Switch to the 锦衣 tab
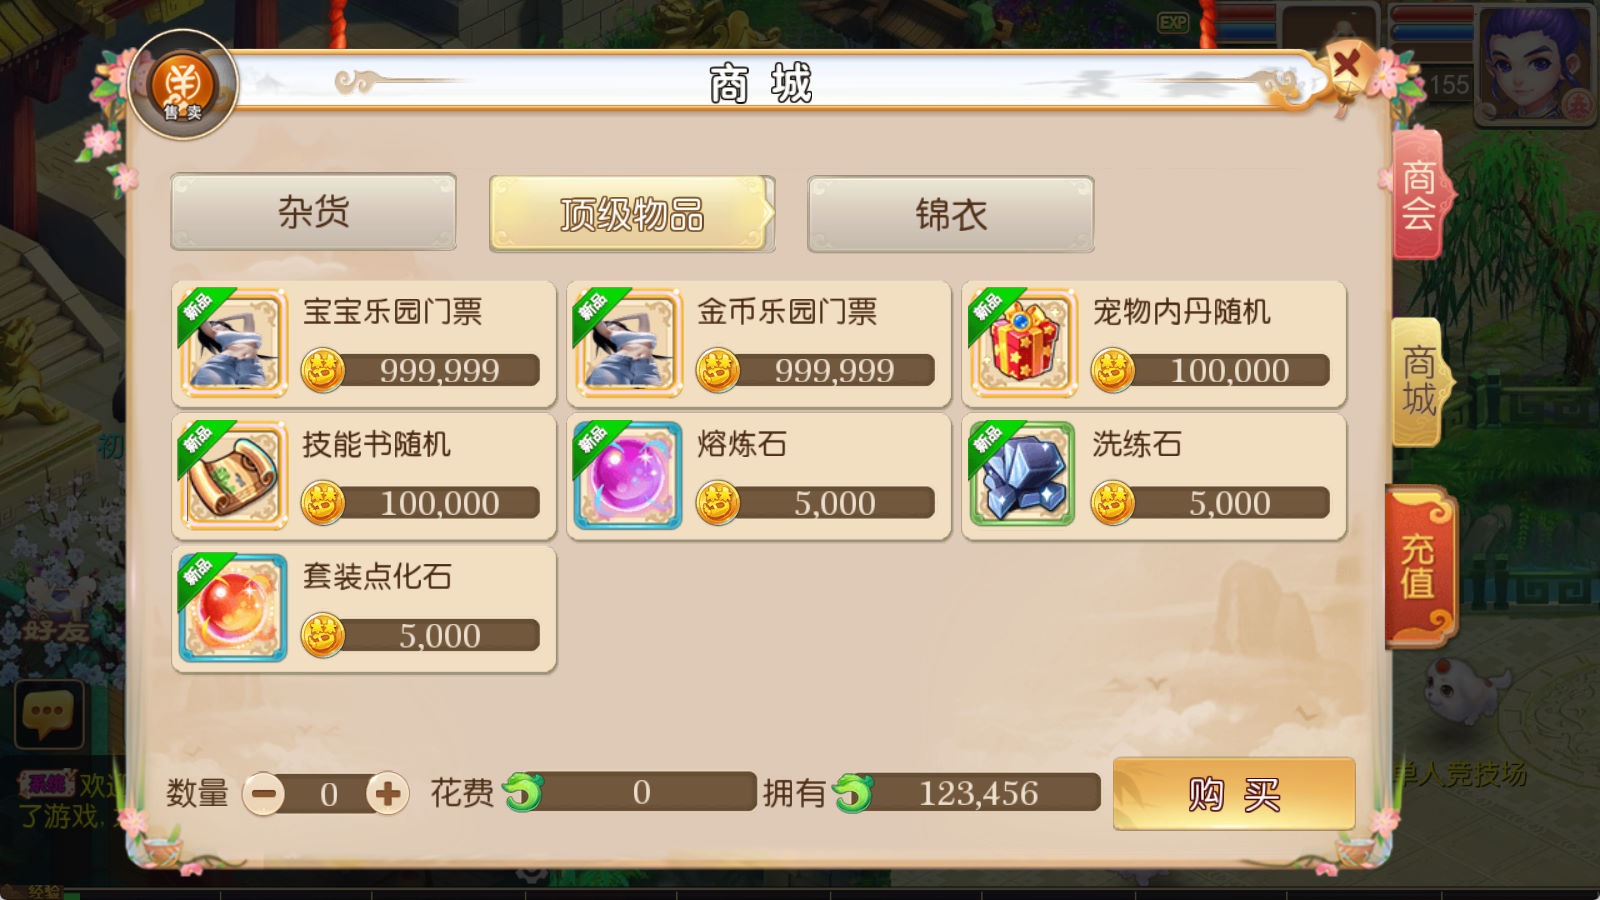 951,214
